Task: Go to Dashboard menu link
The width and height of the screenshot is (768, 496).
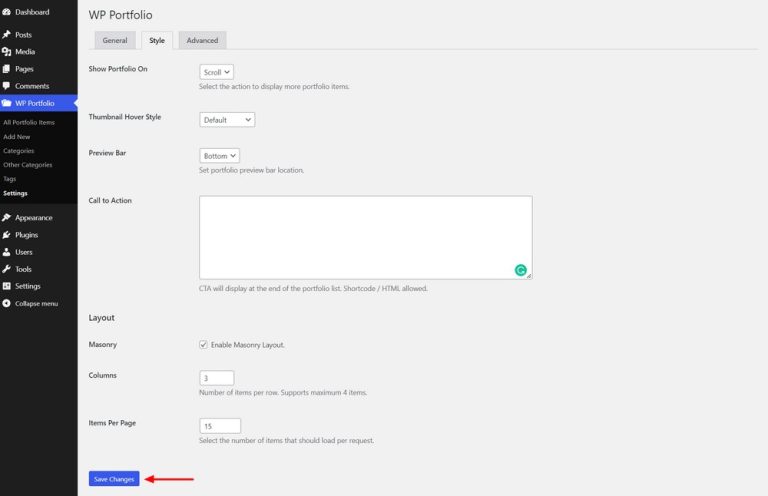Action: 32,12
